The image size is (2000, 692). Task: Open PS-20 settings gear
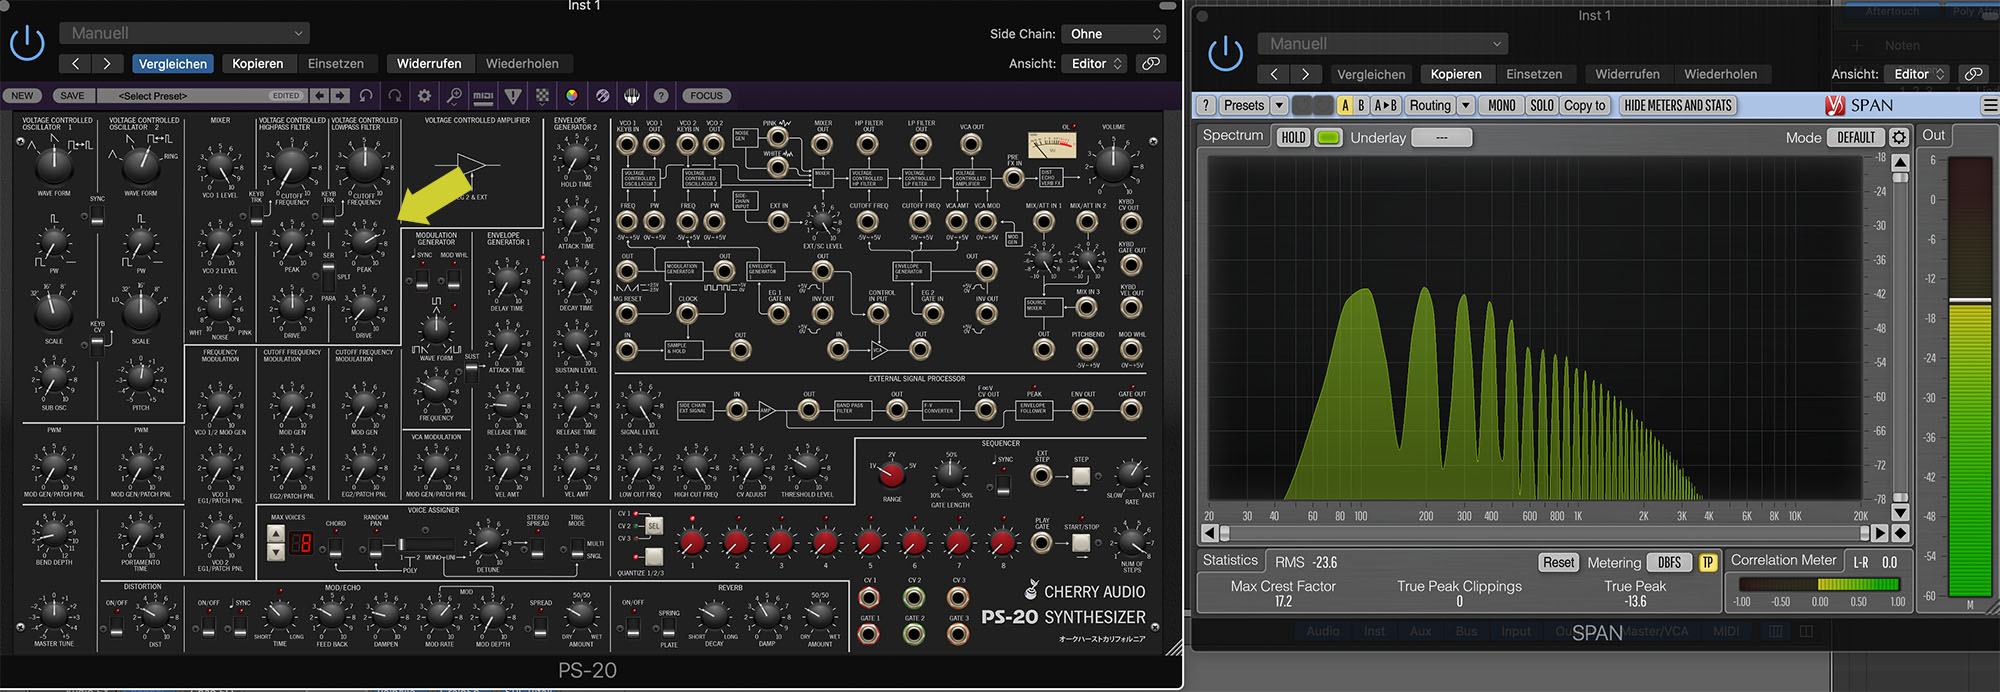point(424,96)
